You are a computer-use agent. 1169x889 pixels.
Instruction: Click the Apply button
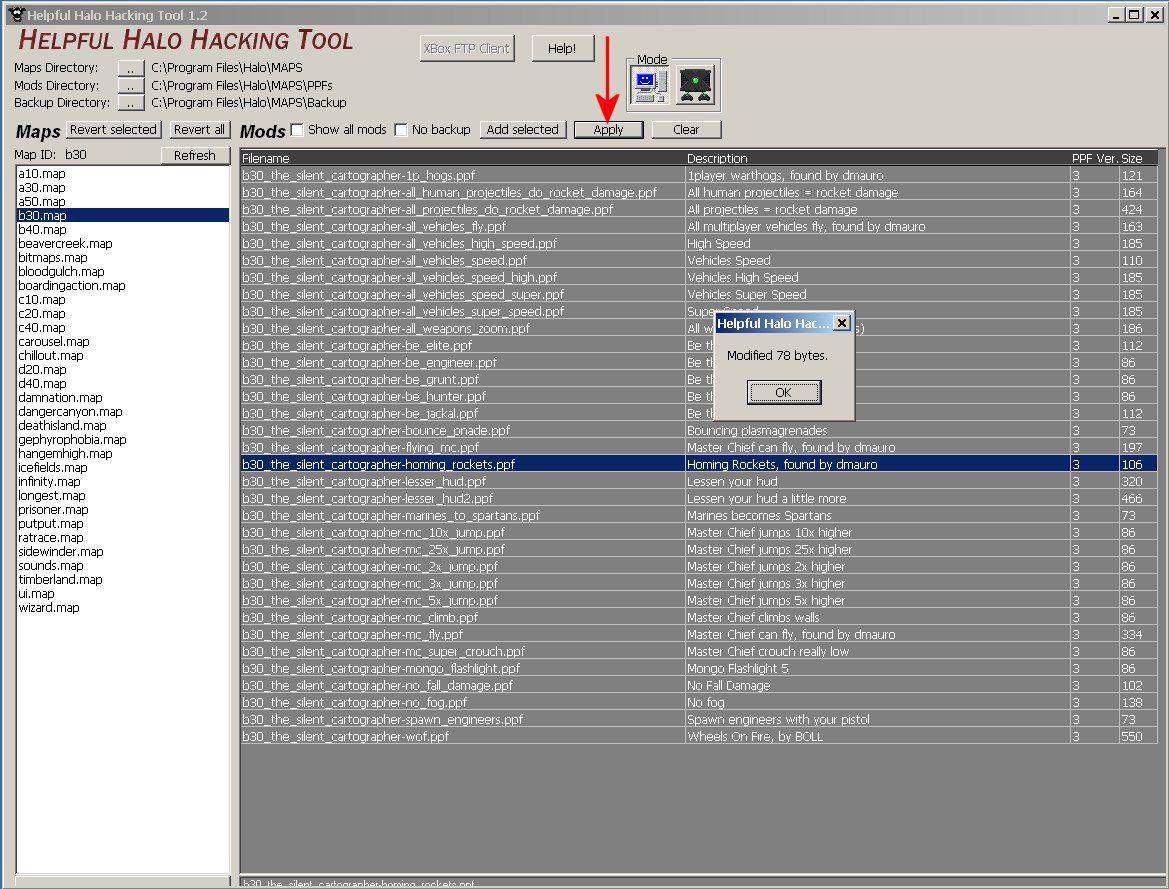(x=608, y=130)
